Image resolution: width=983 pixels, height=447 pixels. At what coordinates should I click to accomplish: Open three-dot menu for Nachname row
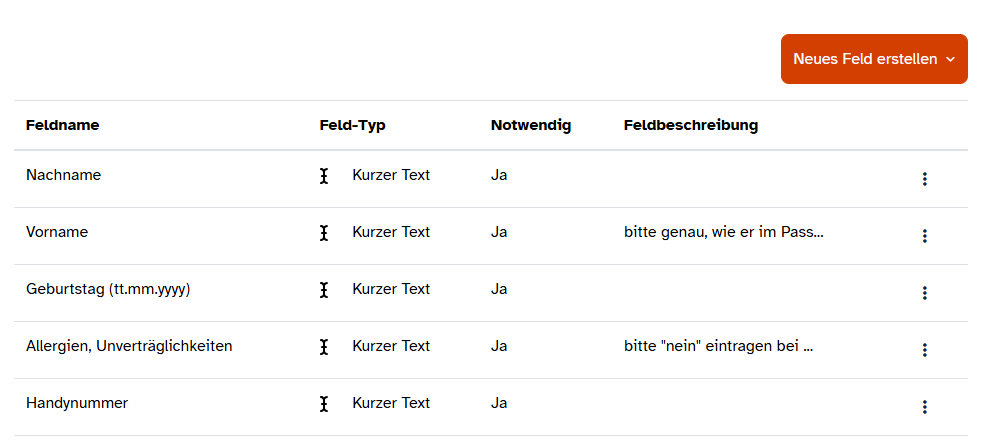(924, 179)
